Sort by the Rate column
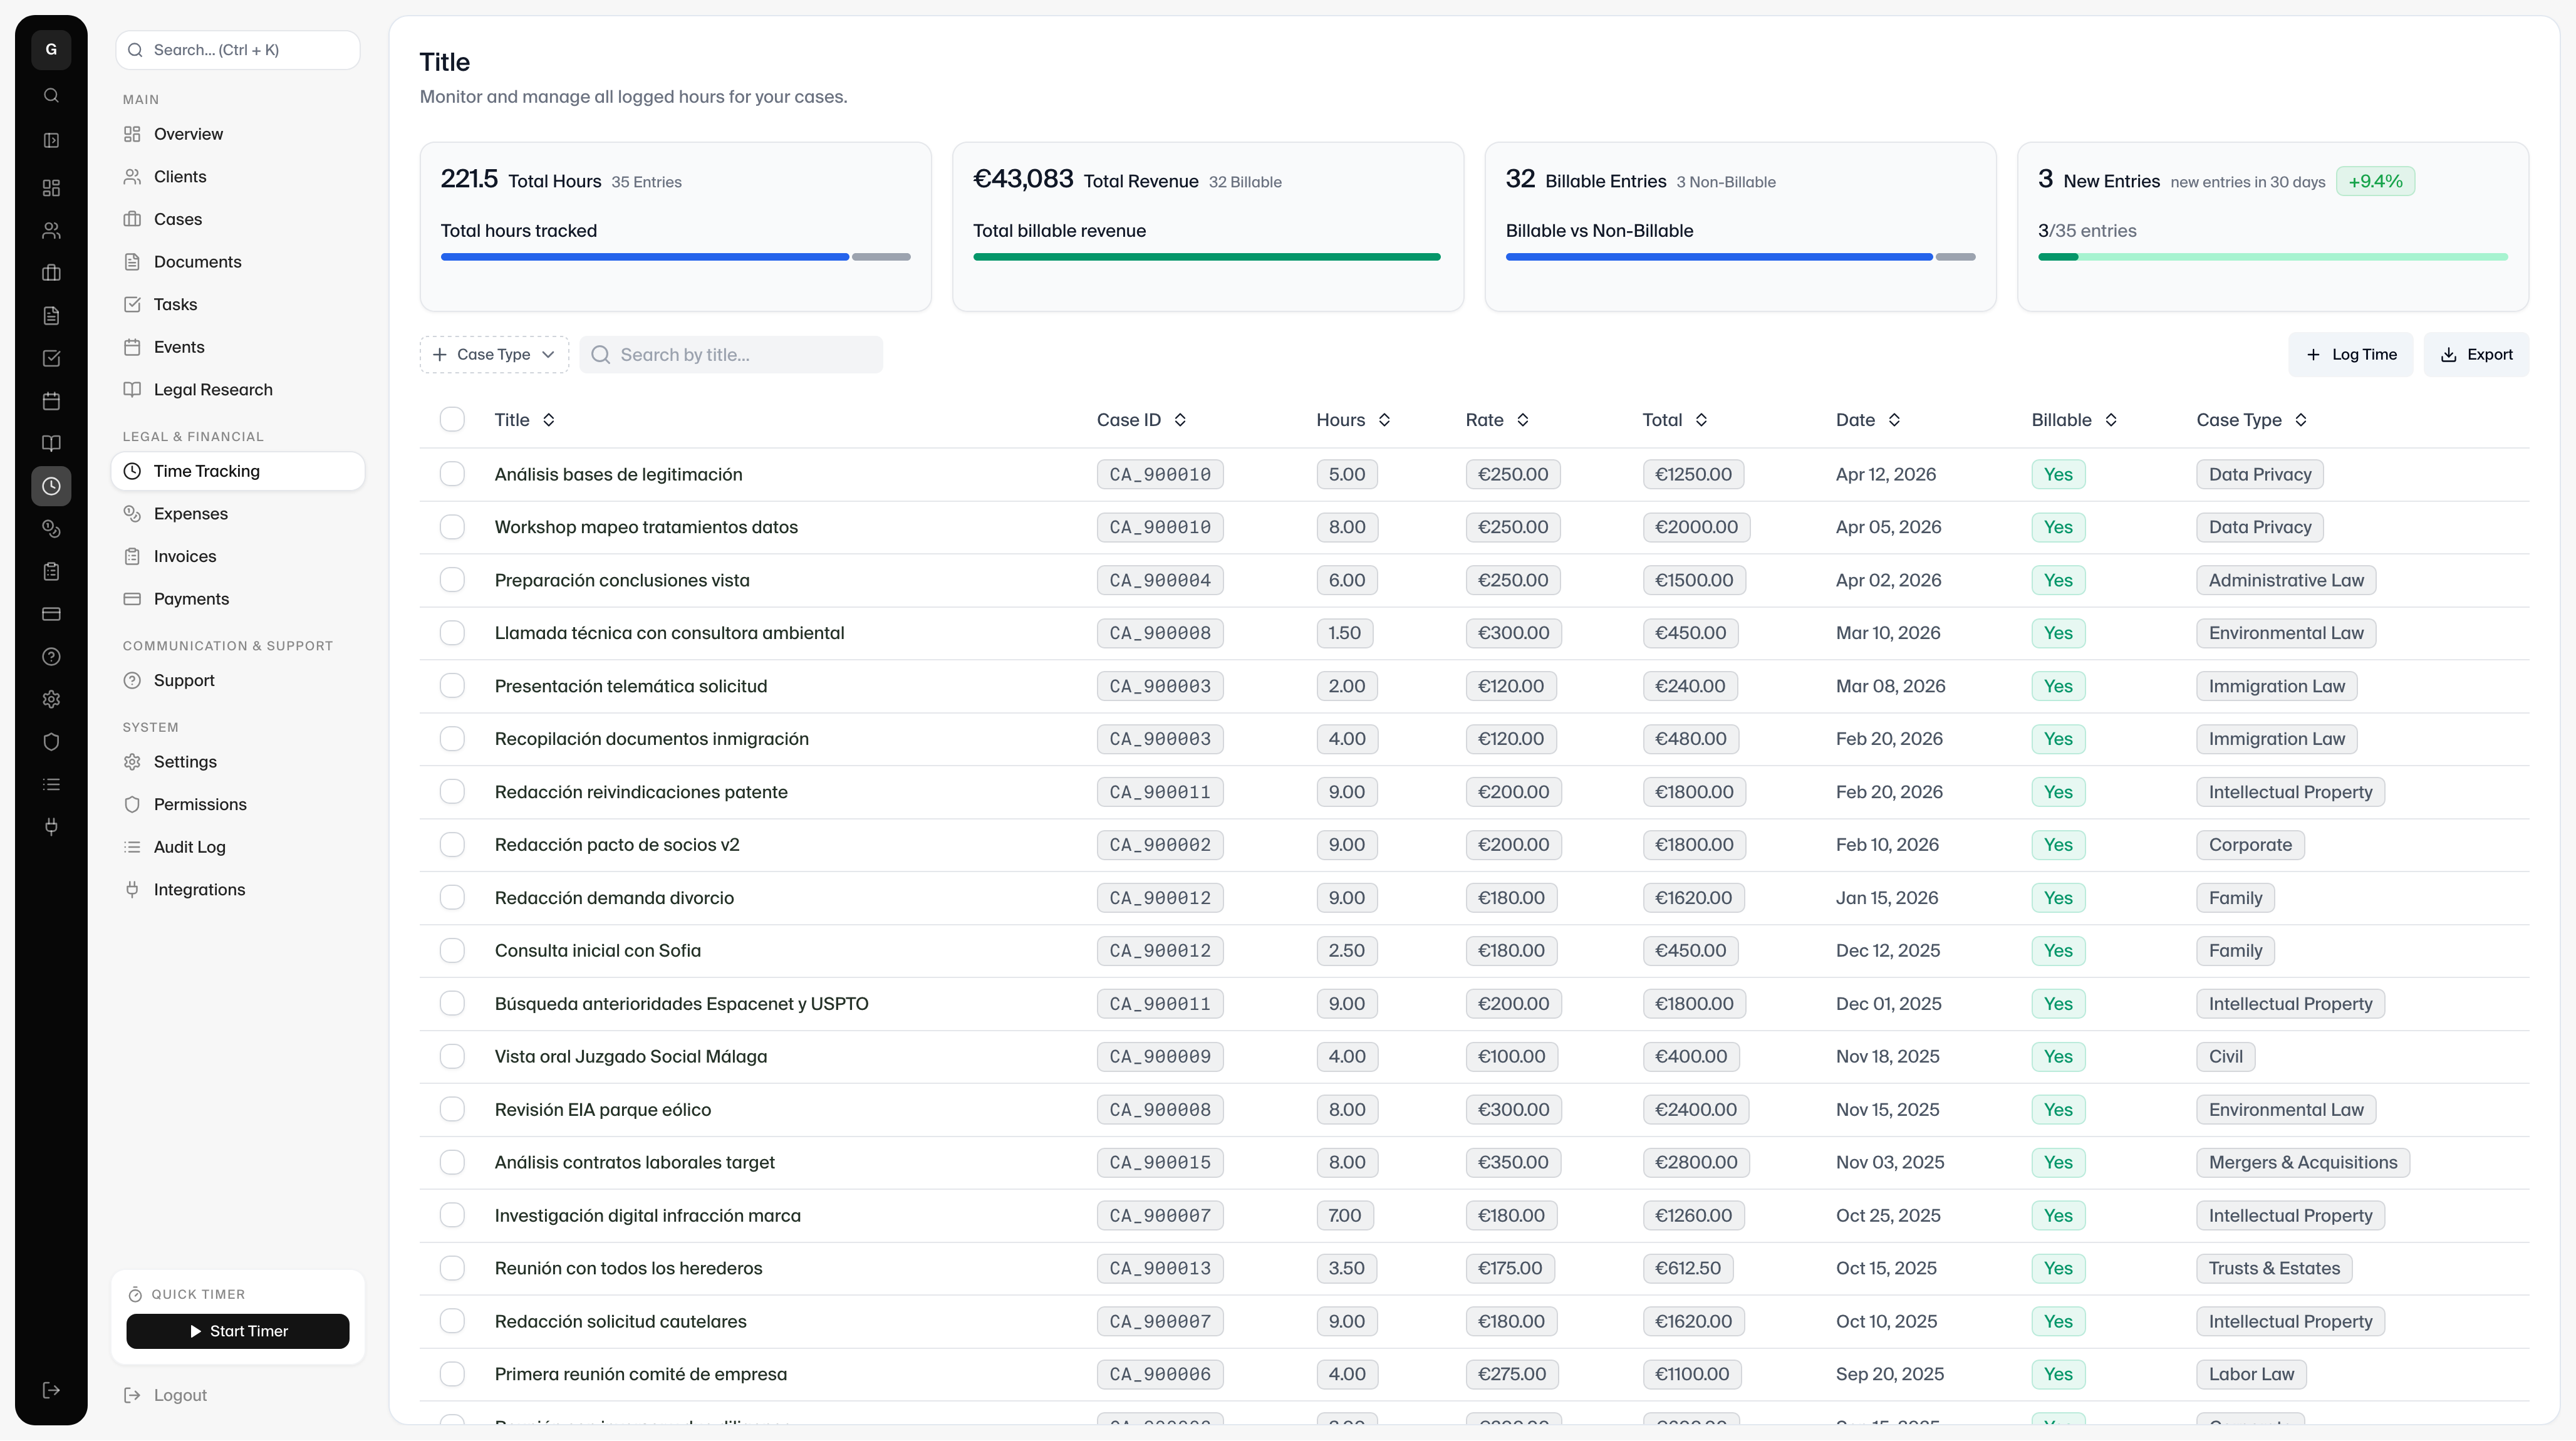The height and width of the screenshot is (1441, 2576). (x=1498, y=420)
